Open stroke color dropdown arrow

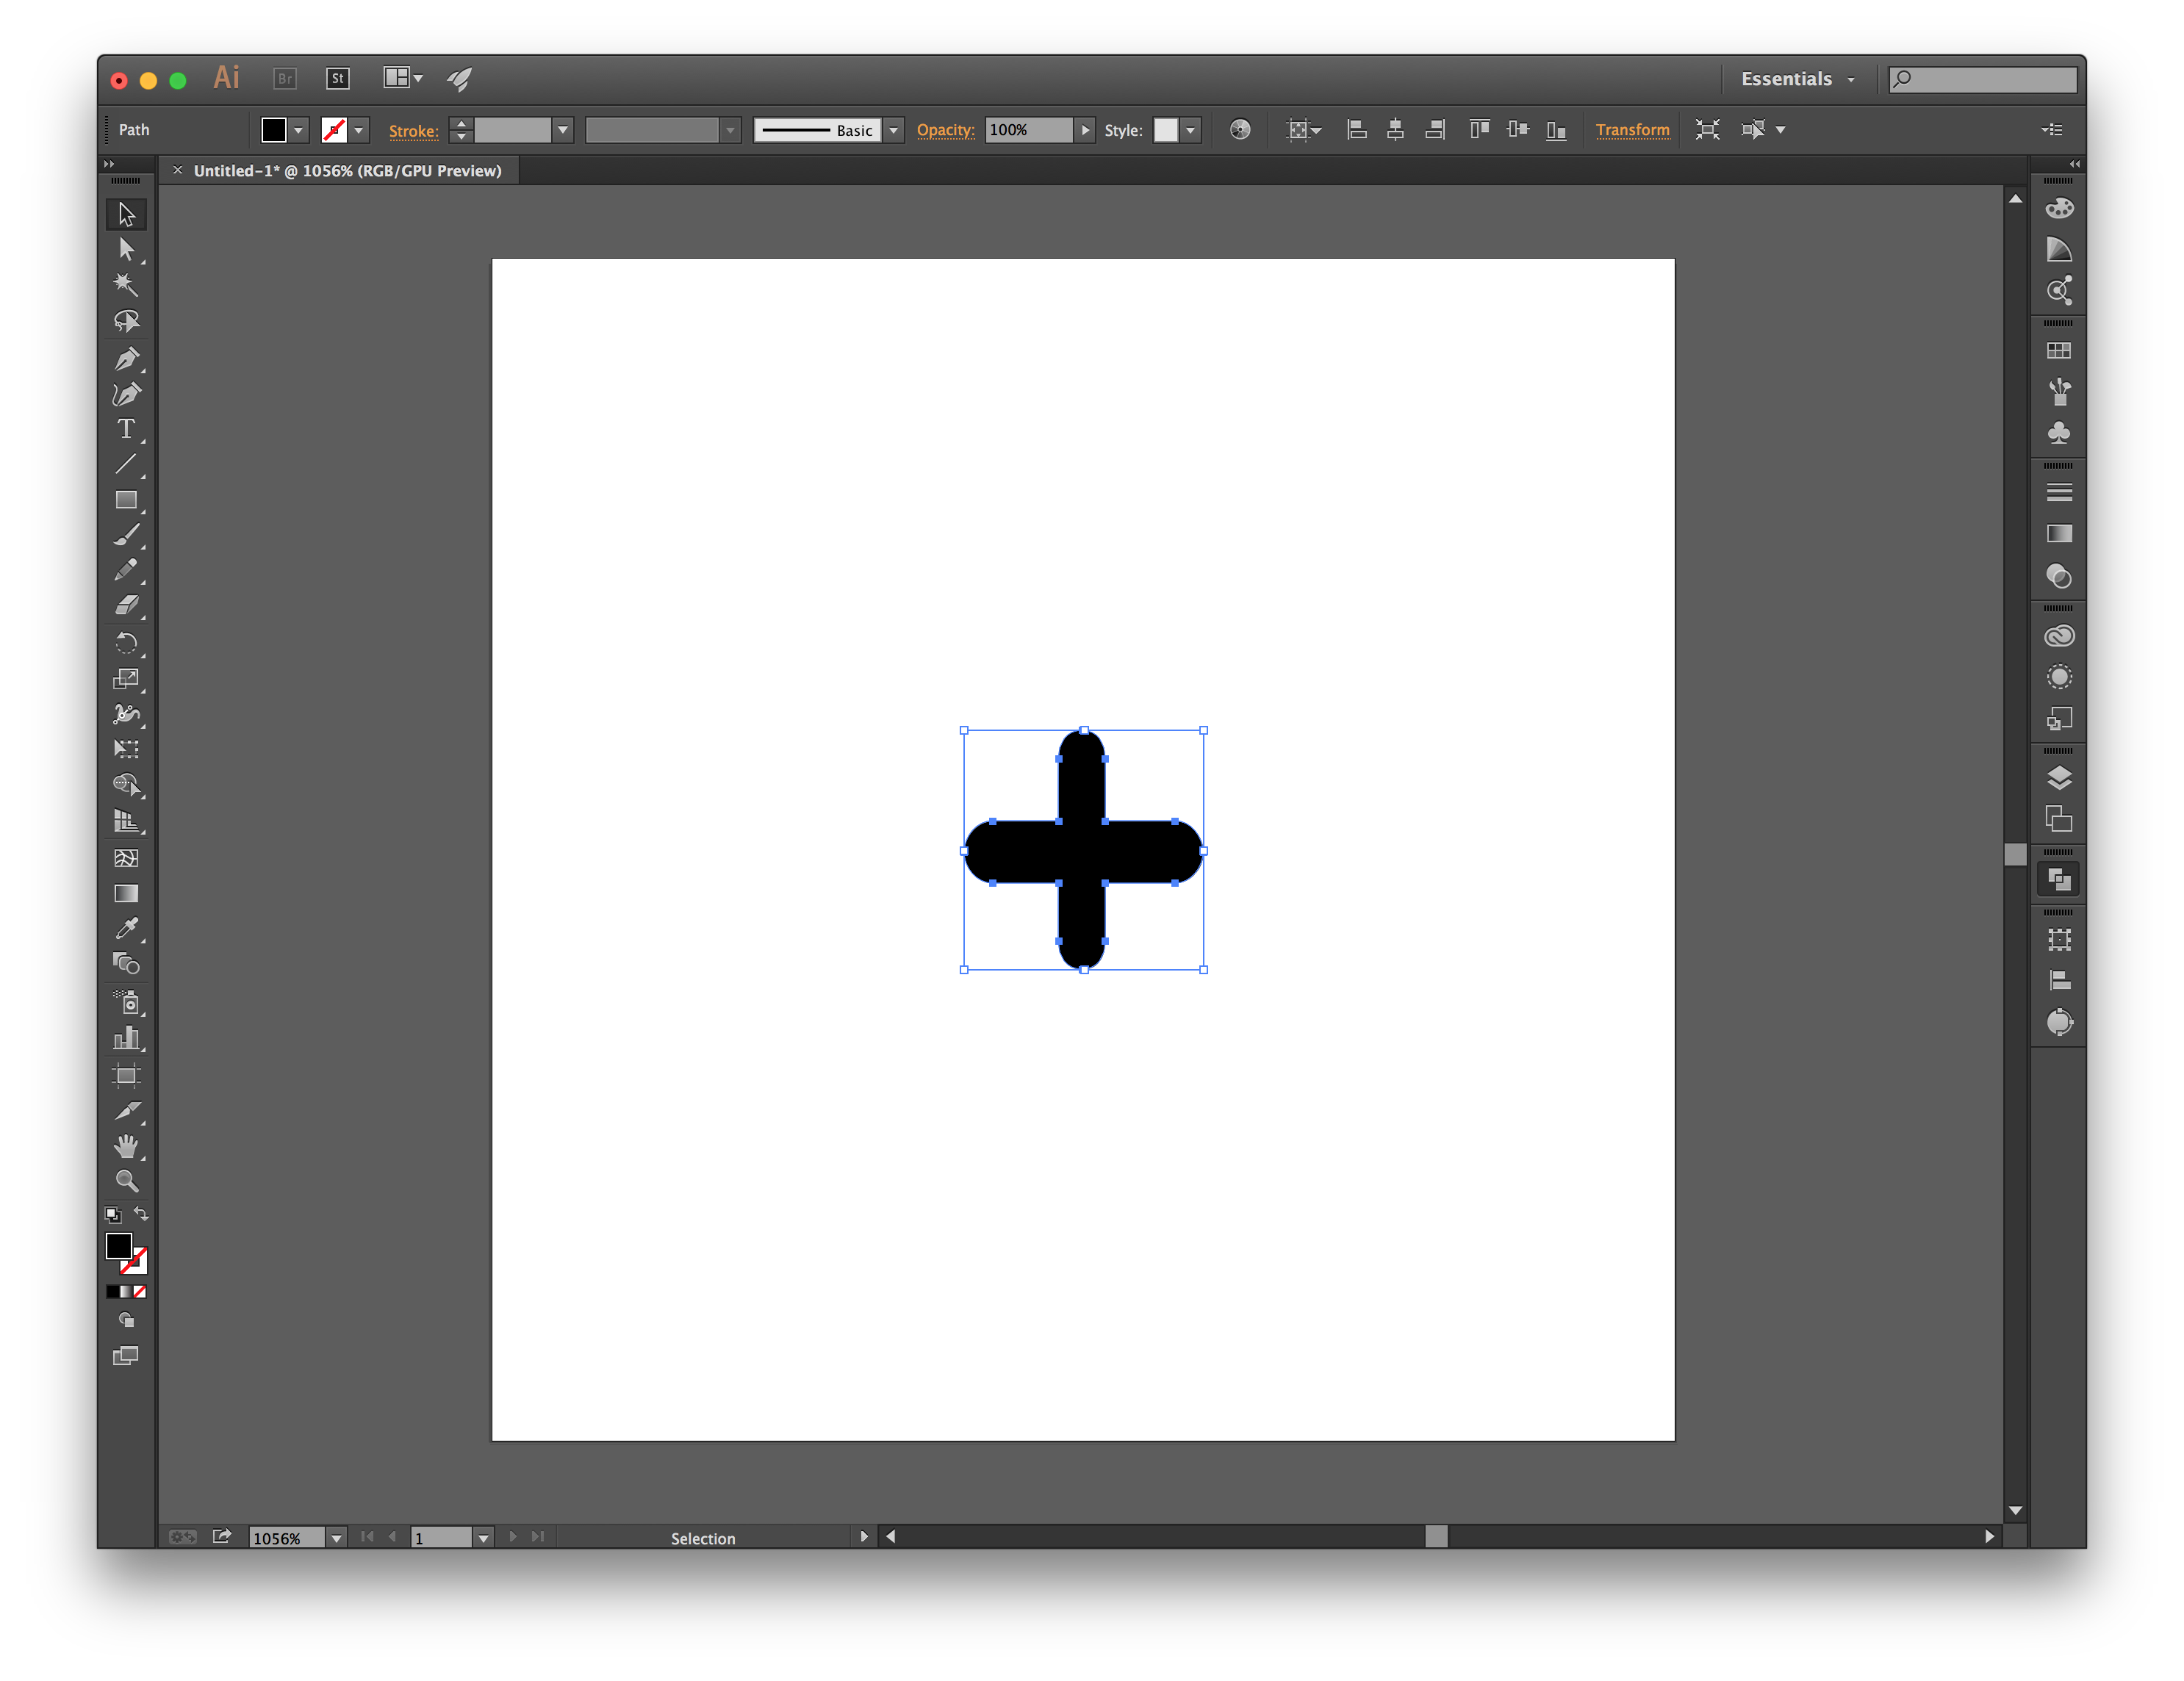point(359,130)
